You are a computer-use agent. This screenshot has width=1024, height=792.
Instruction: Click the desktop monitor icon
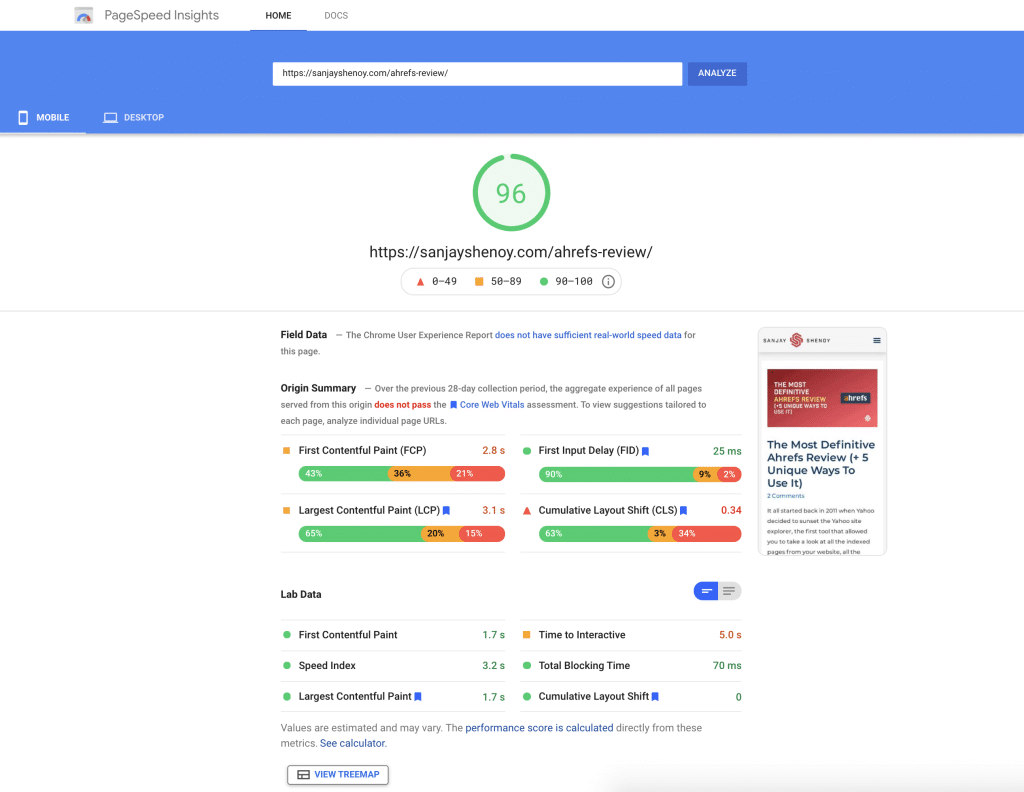(110, 118)
